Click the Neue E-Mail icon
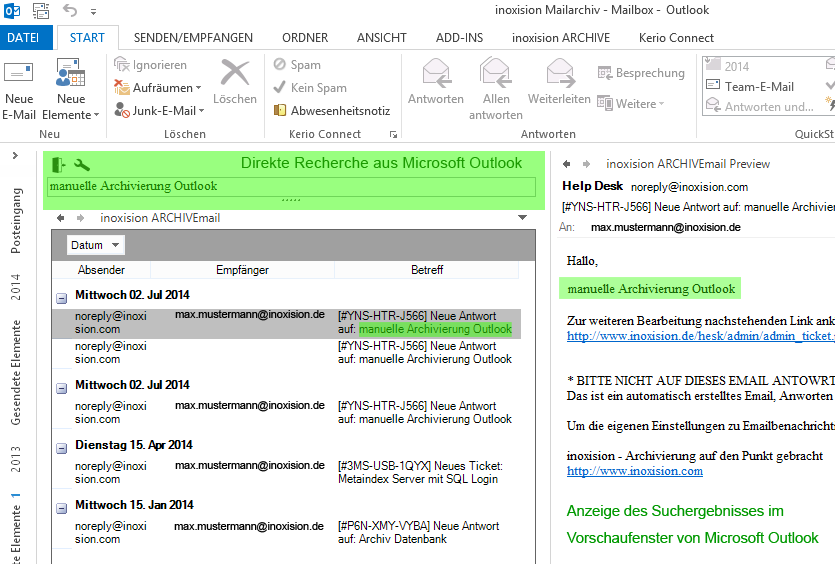 click(x=19, y=75)
